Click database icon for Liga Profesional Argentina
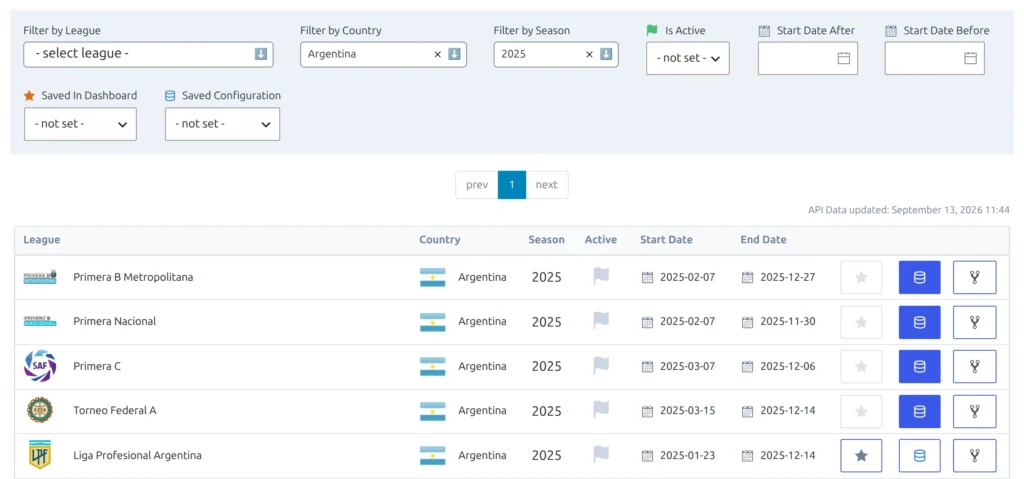This screenshot has width=1024, height=479. 920,455
